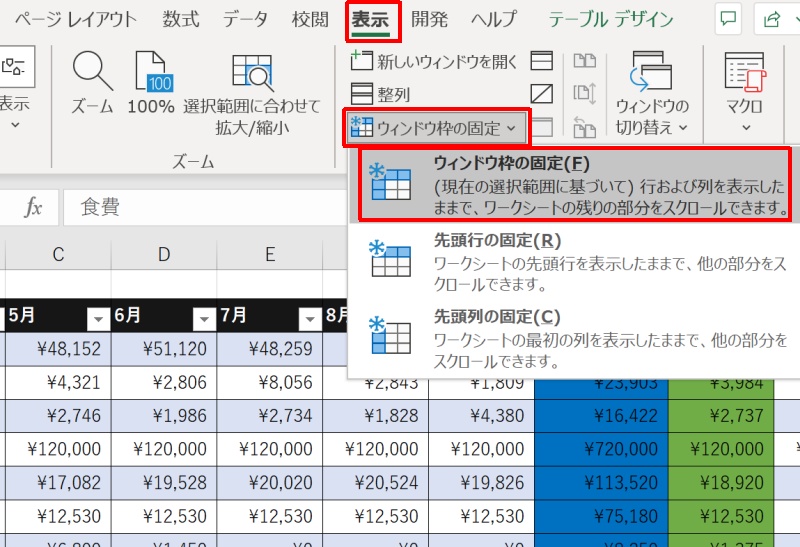Expand the ウィンドウ枠の固定 dropdown

click(x=437, y=128)
